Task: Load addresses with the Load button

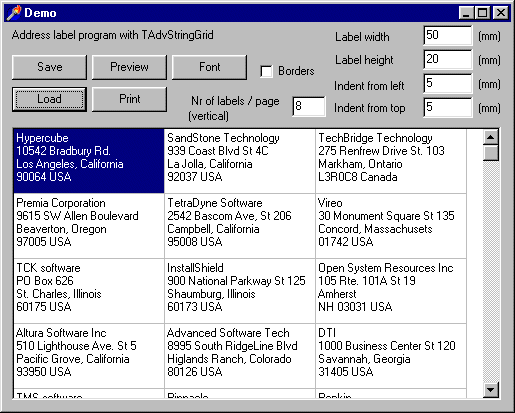Action: 49,99
